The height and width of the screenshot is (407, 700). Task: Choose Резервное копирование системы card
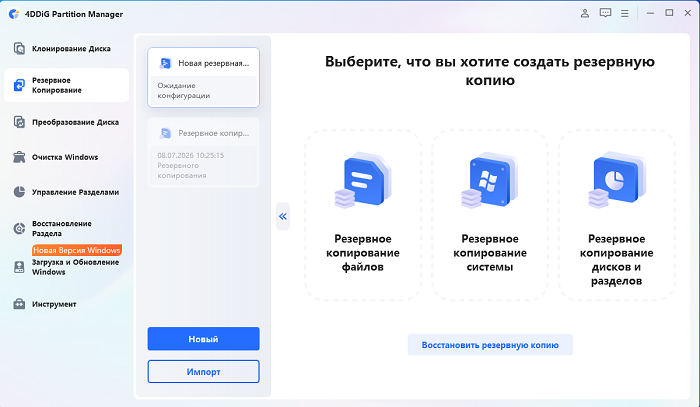pos(490,216)
